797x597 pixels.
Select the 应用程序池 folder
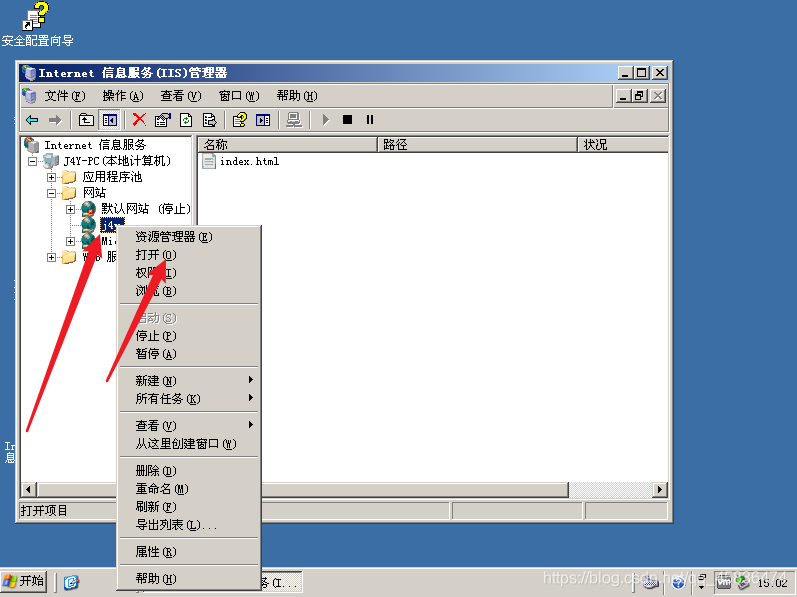pyautogui.click(x=112, y=177)
